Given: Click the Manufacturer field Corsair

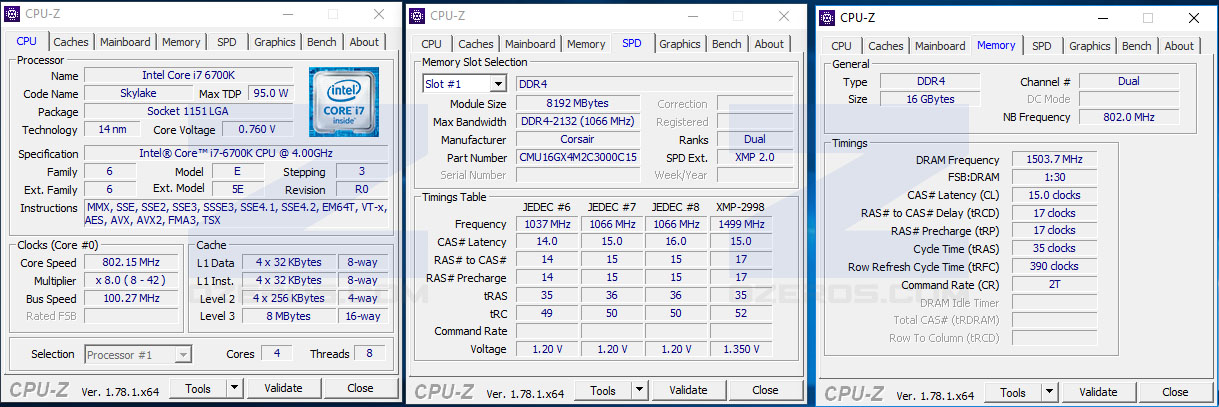Looking at the screenshot, I should coord(578,140).
